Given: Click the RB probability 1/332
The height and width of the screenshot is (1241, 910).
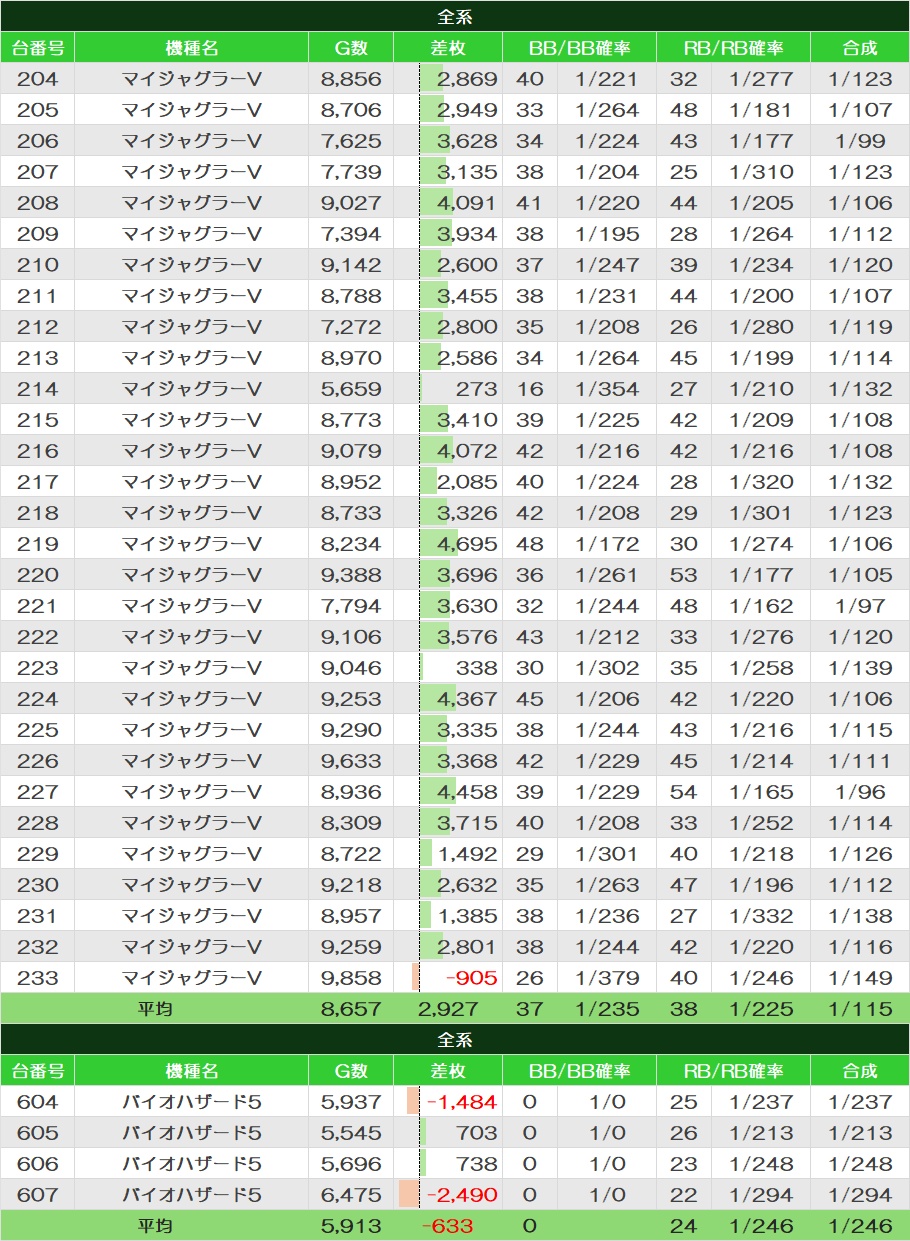Looking at the screenshot, I should tap(761, 916).
